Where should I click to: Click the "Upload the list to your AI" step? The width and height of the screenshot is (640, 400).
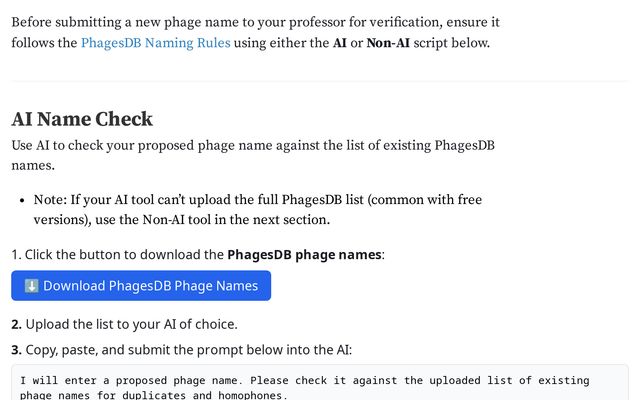pyautogui.click(x=131, y=324)
